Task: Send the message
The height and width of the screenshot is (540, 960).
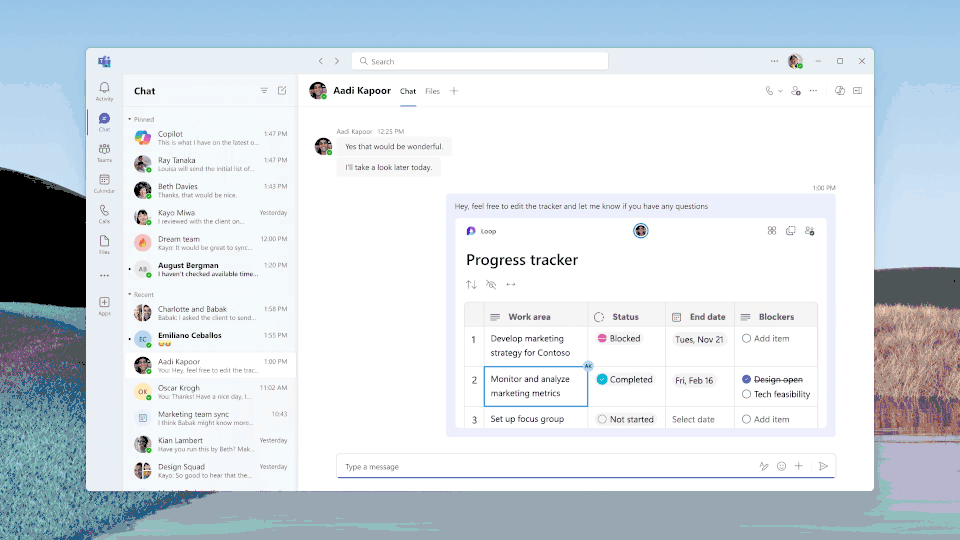Action: 823,467
